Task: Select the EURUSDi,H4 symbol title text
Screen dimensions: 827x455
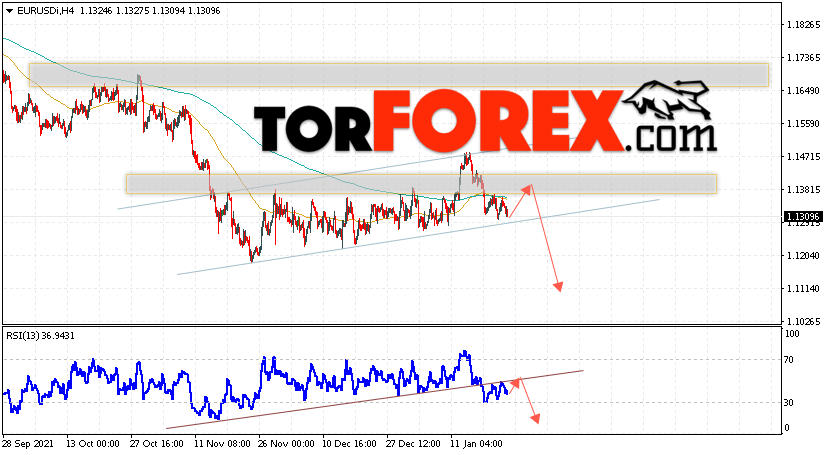Action: (46, 11)
